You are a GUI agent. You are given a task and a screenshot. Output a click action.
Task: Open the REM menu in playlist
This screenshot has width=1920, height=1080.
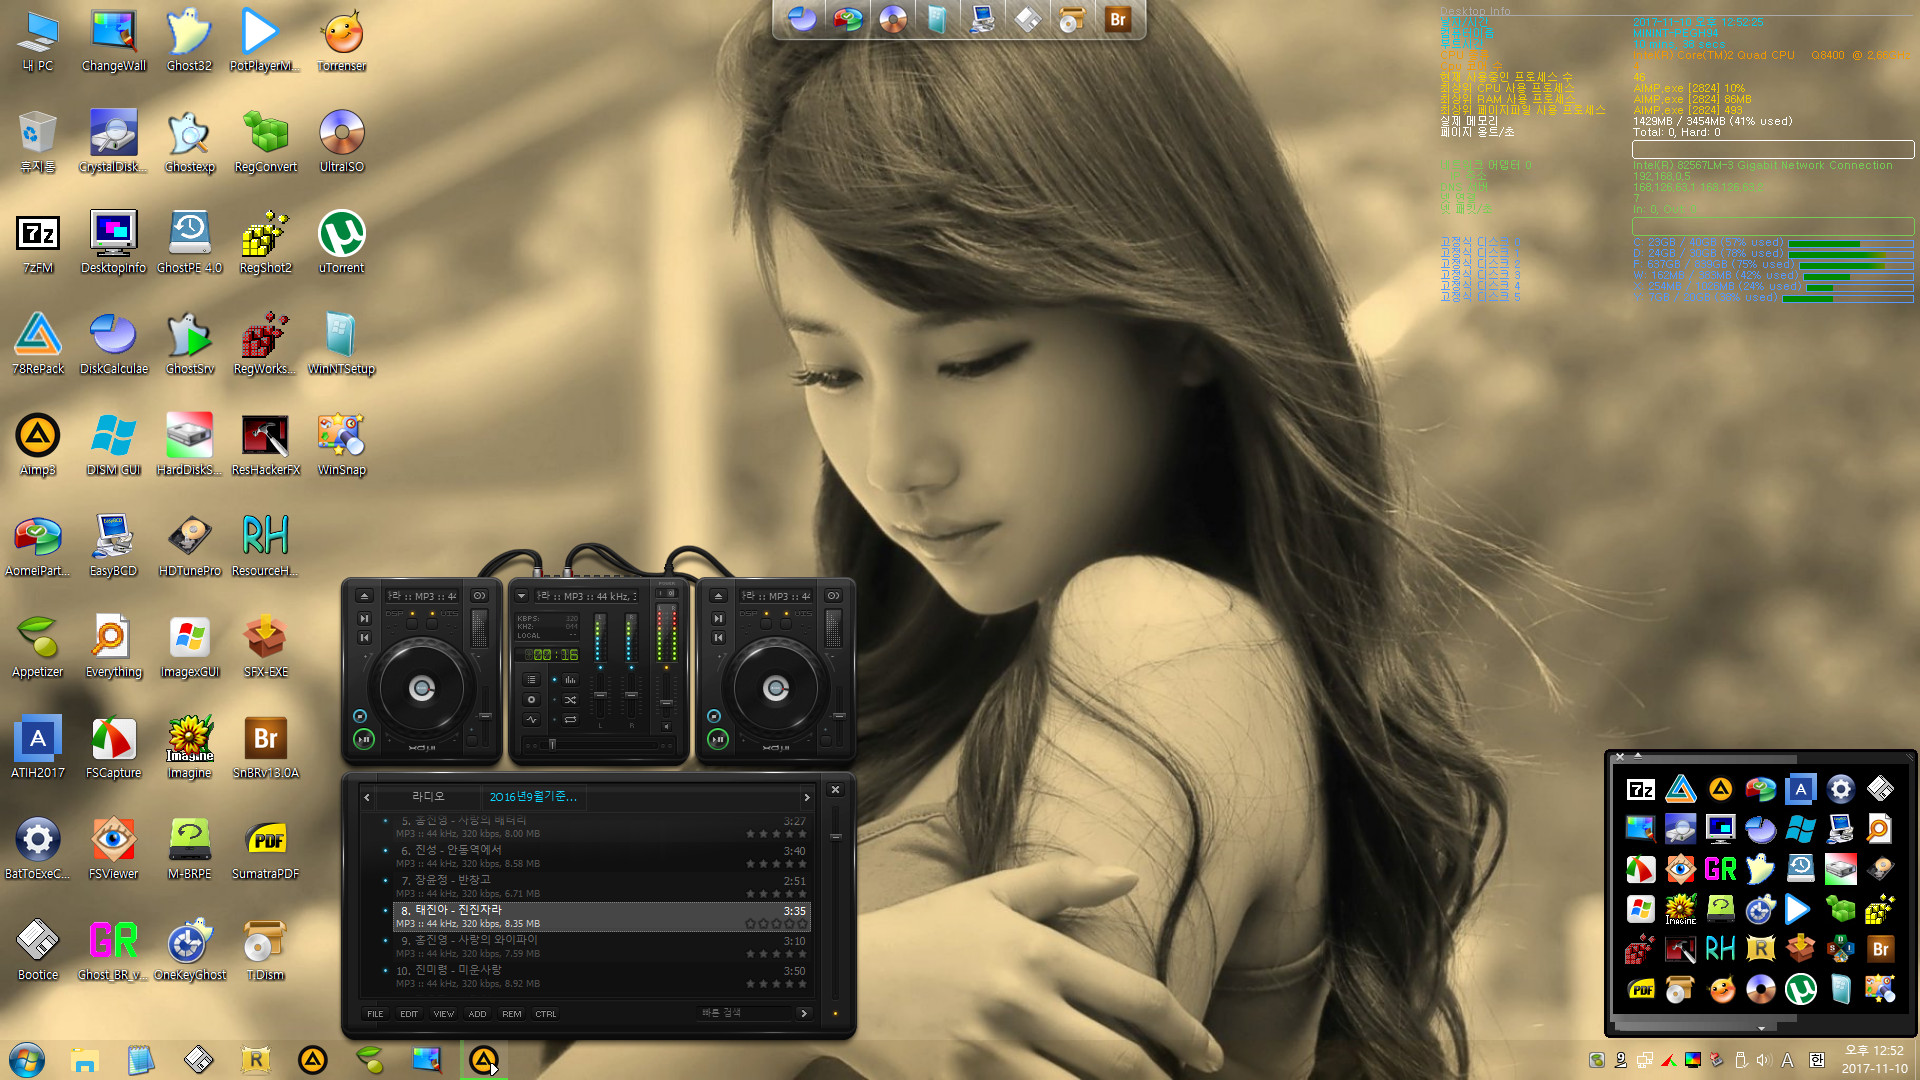click(x=511, y=1014)
